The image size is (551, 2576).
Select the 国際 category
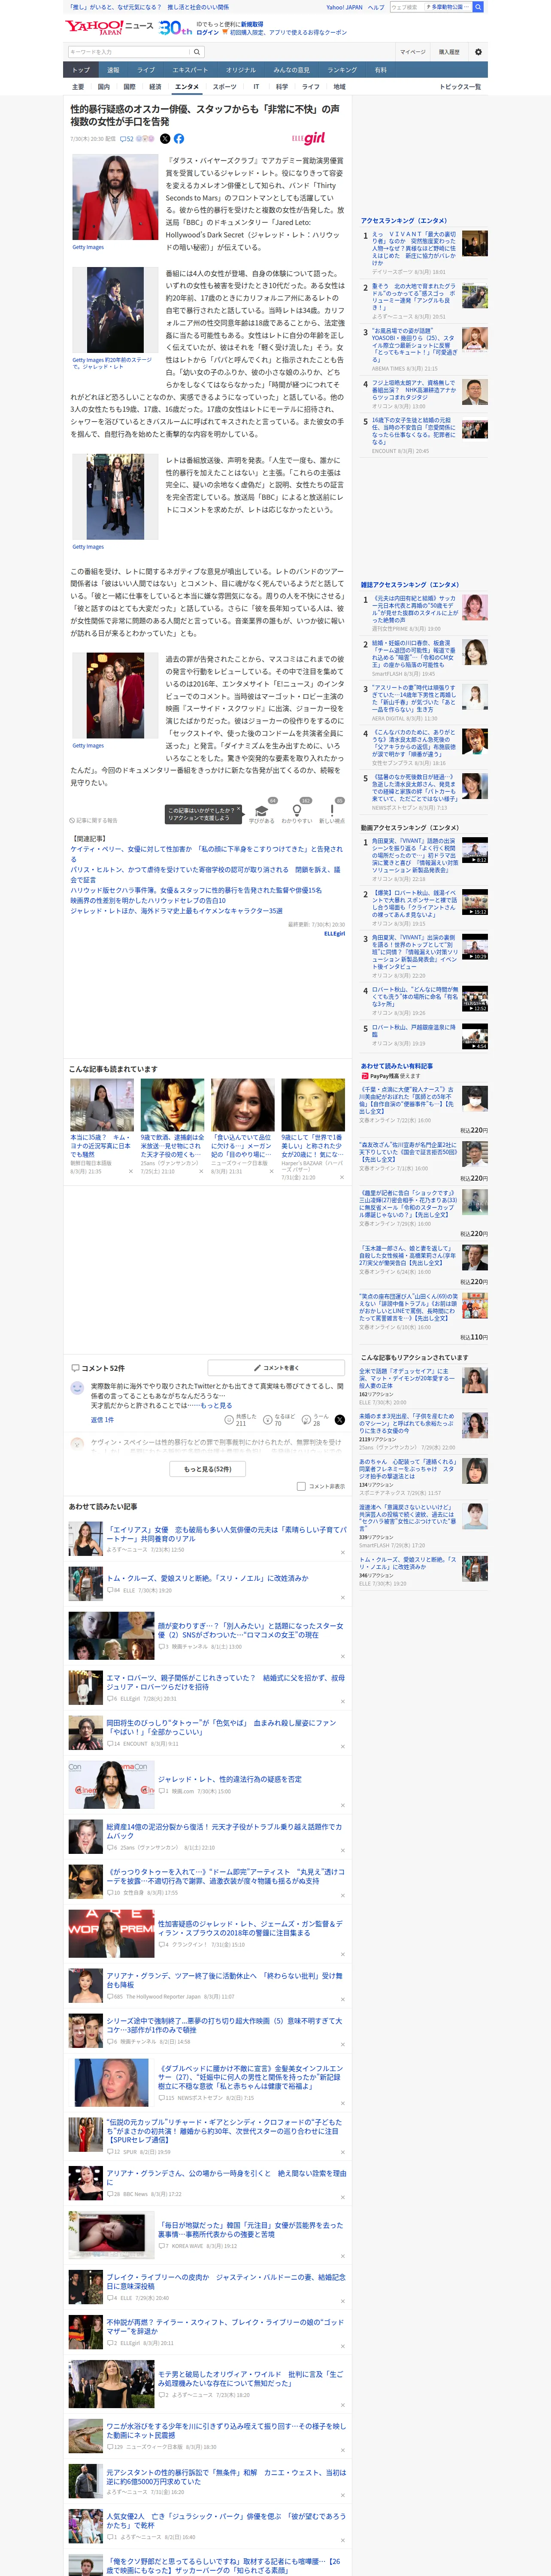pyautogui.click(x=129, y=87)
